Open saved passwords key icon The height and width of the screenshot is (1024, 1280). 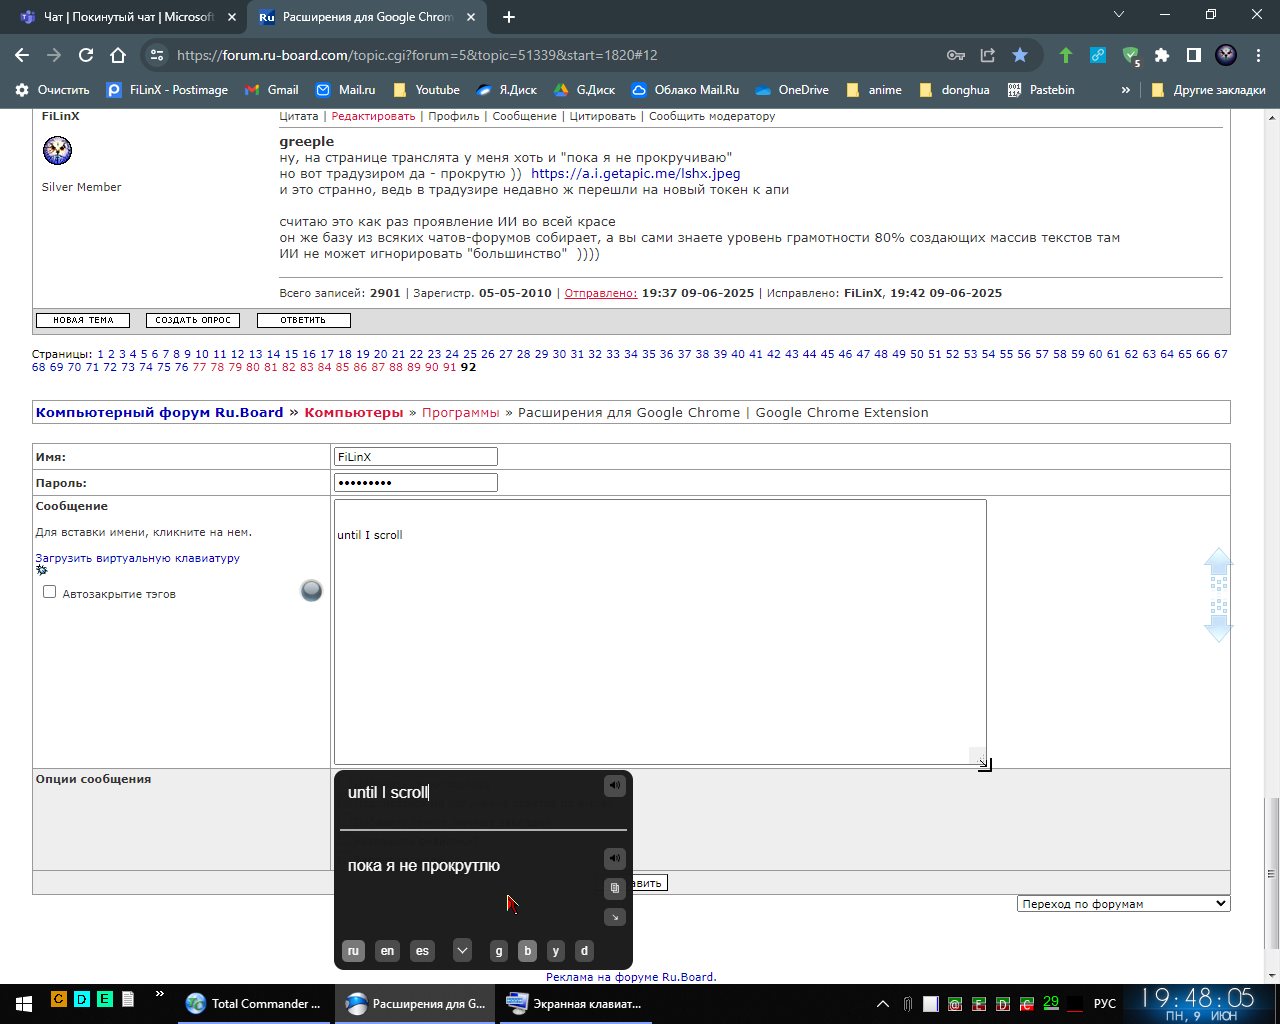click(956, 55)
